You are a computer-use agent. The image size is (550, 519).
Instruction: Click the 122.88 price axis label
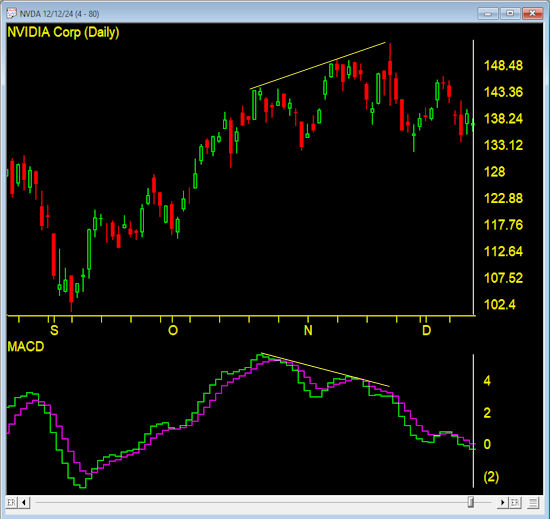coord(503,198)
